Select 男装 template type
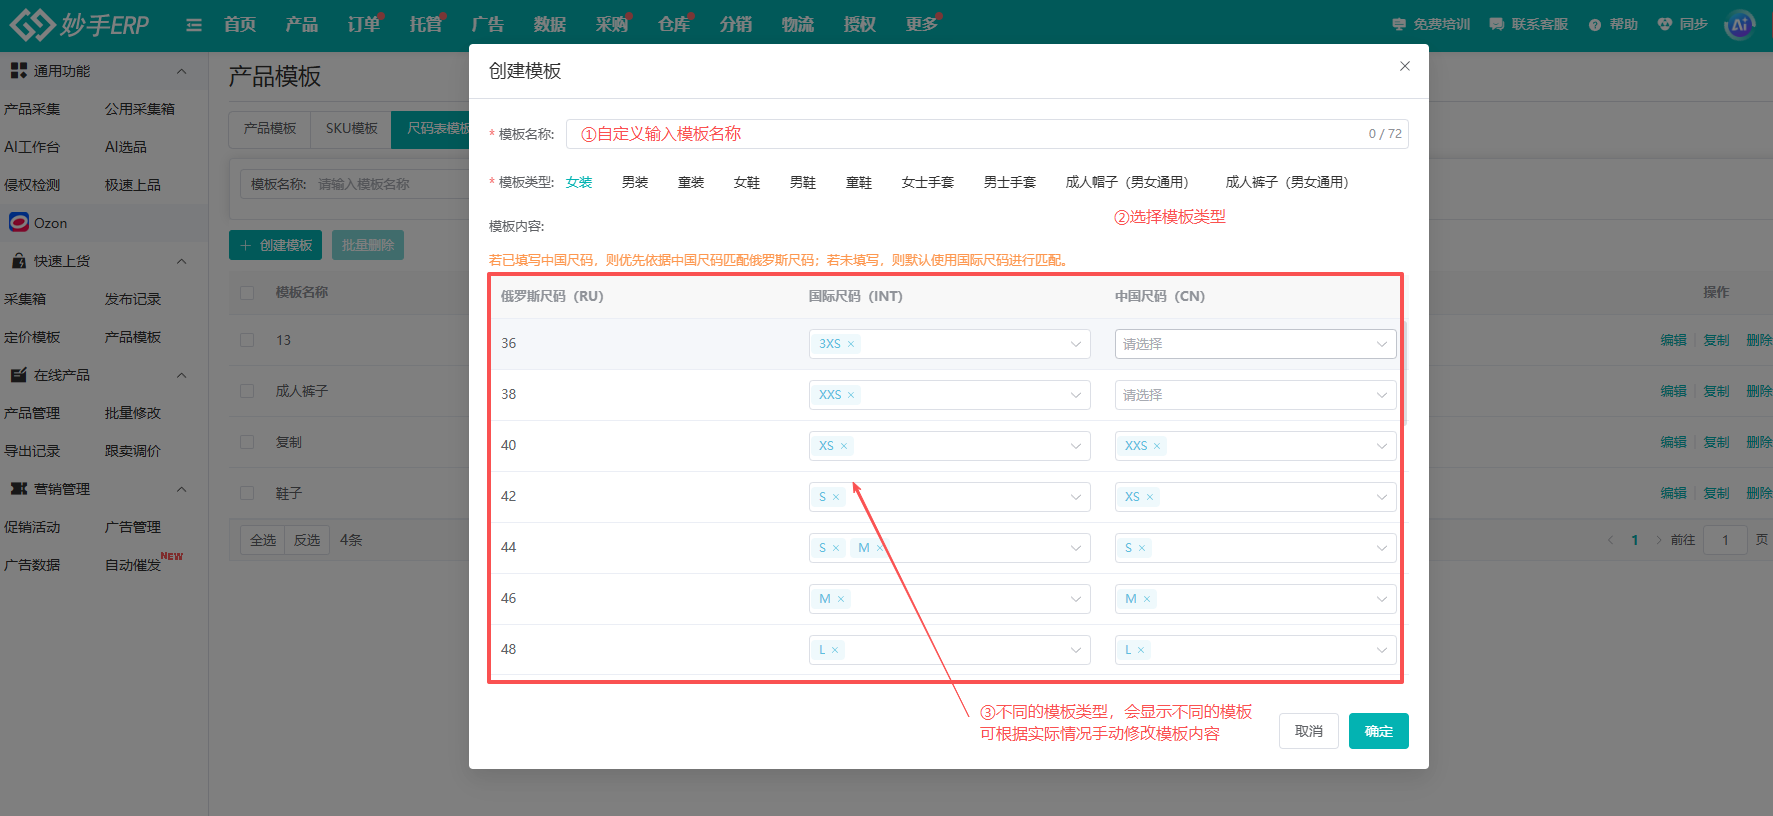This screenshot has height=816, width=1773. (635, 182)
